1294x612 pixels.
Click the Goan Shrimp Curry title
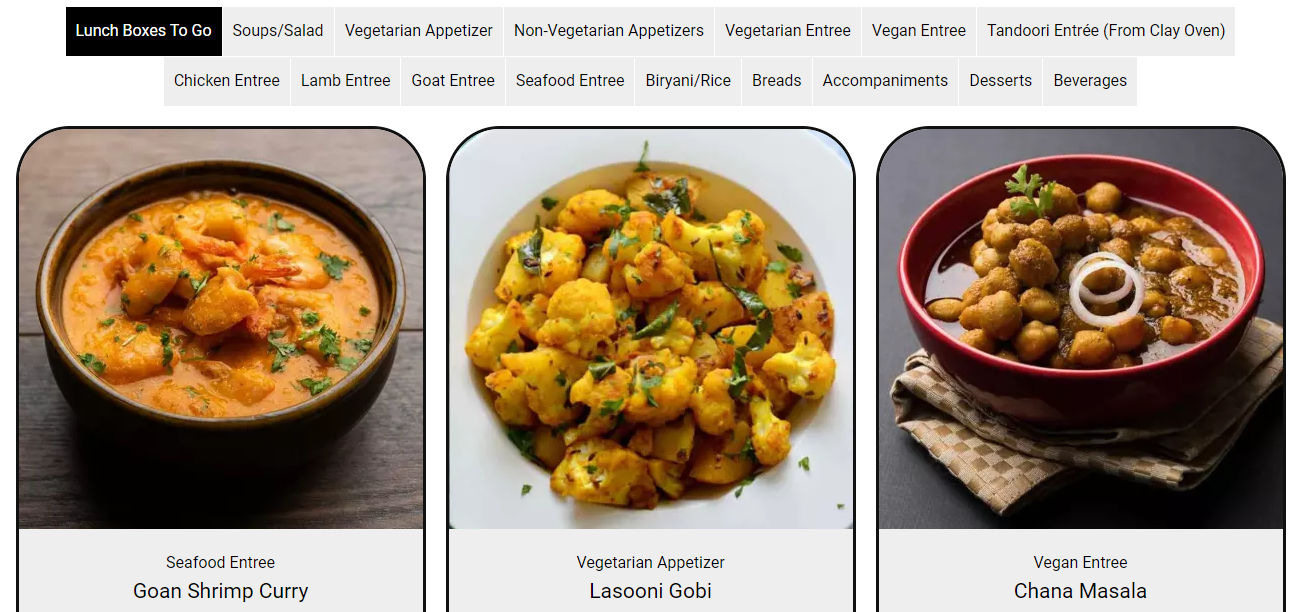point(221,591)
